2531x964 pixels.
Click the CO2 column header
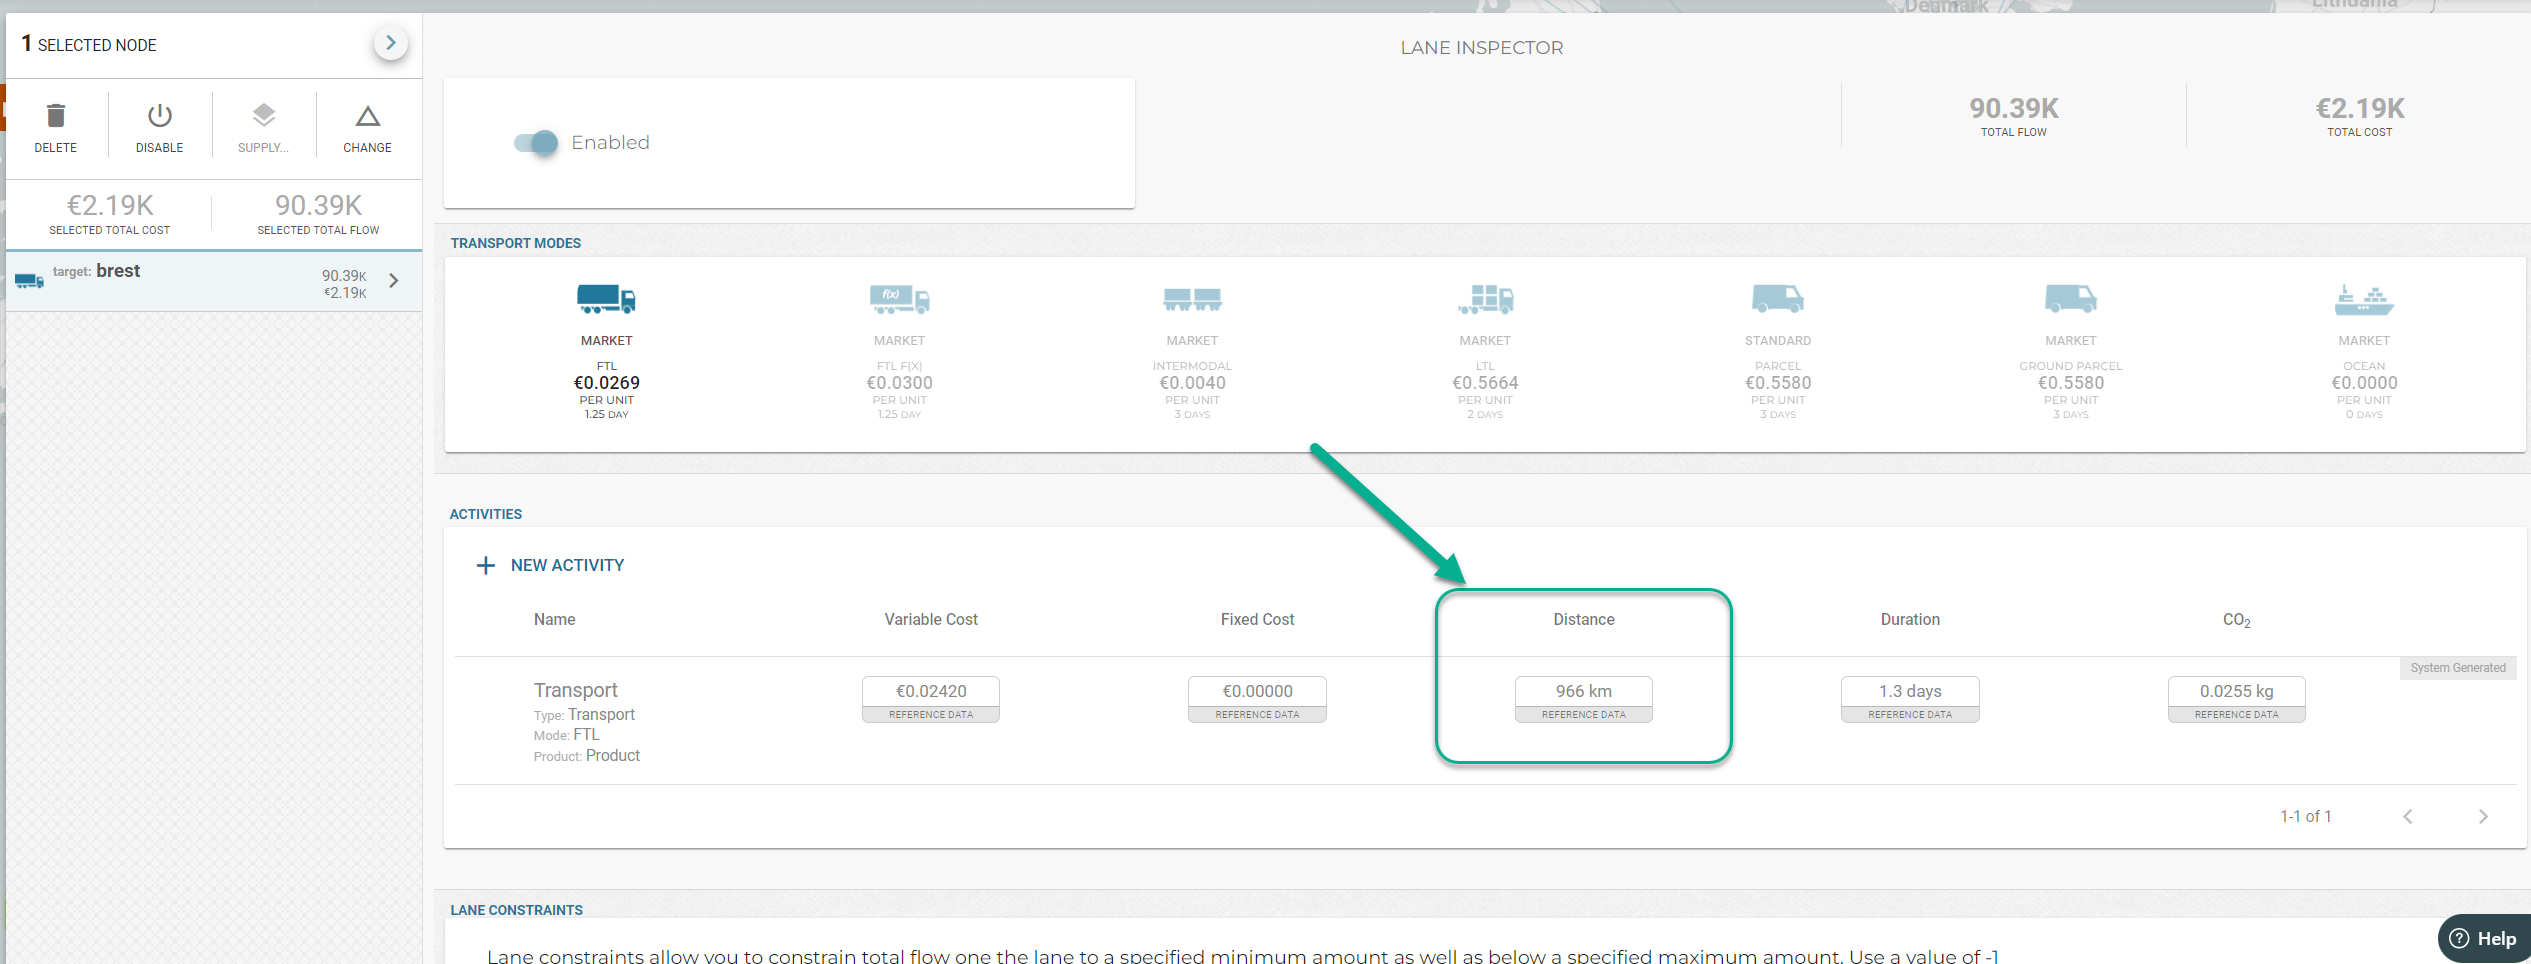pos(2236,621)
